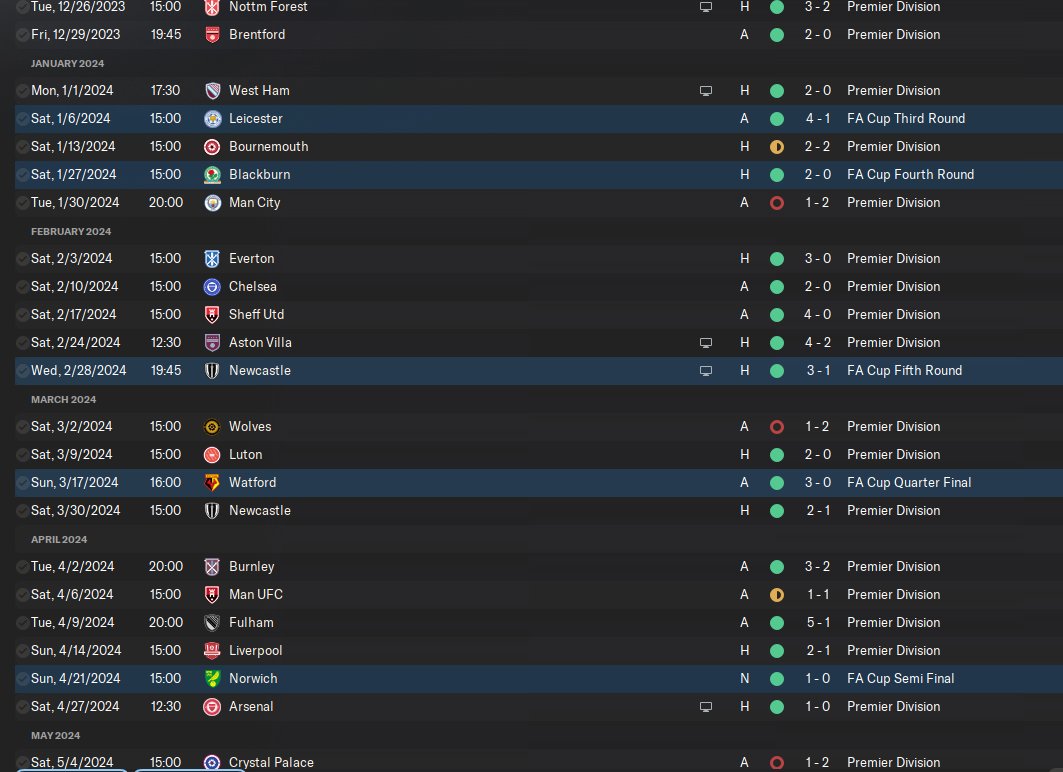Click the Leicester club badge icon

212,119
